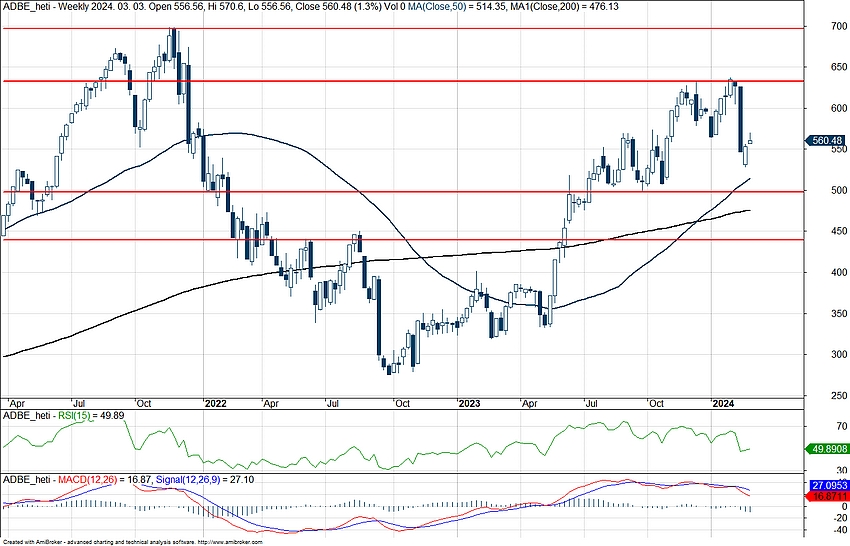Click the -40 level on MACD axis
This screenshot has height=546, width=850.
(839, 530)
